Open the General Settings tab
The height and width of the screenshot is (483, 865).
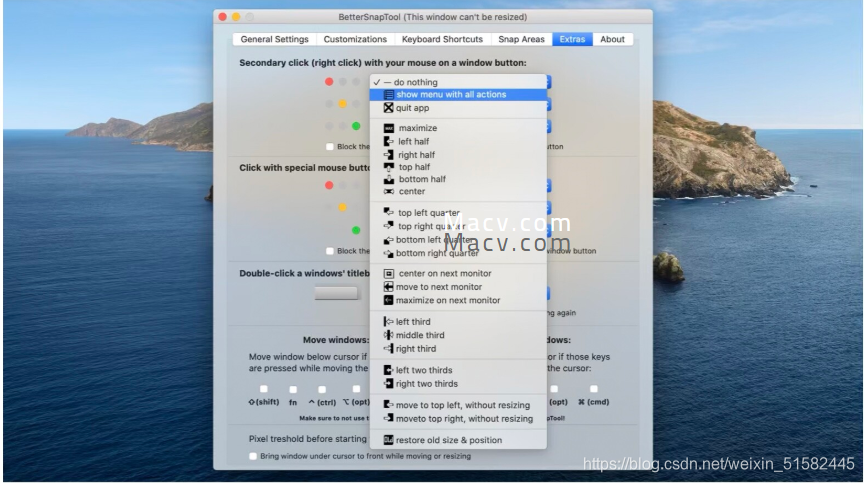coord(274,39)
